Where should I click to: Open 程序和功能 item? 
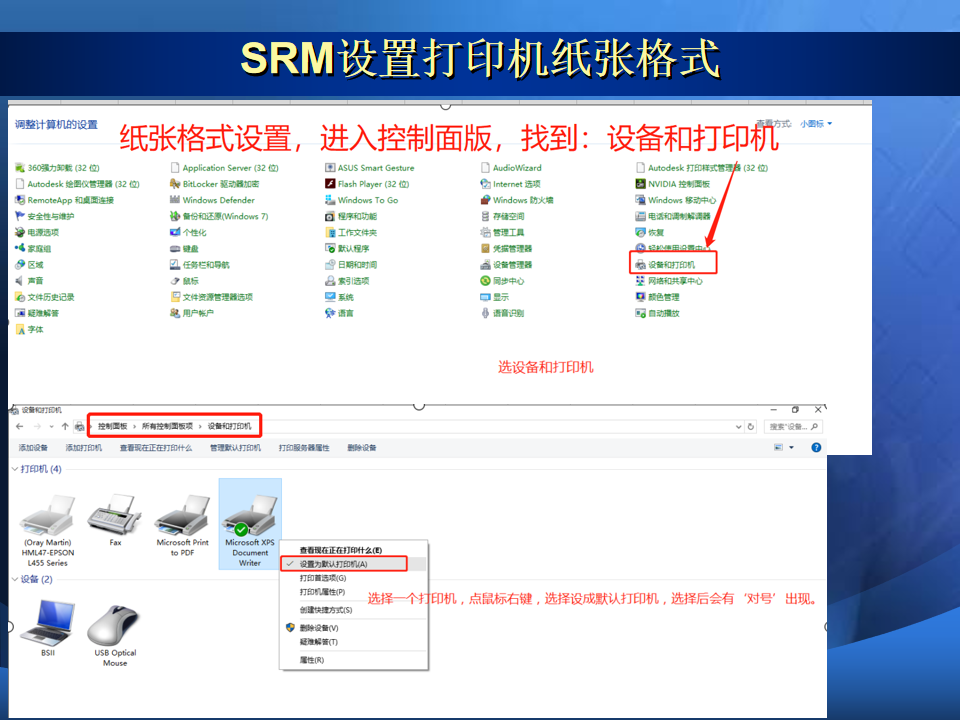pos(351,216)
